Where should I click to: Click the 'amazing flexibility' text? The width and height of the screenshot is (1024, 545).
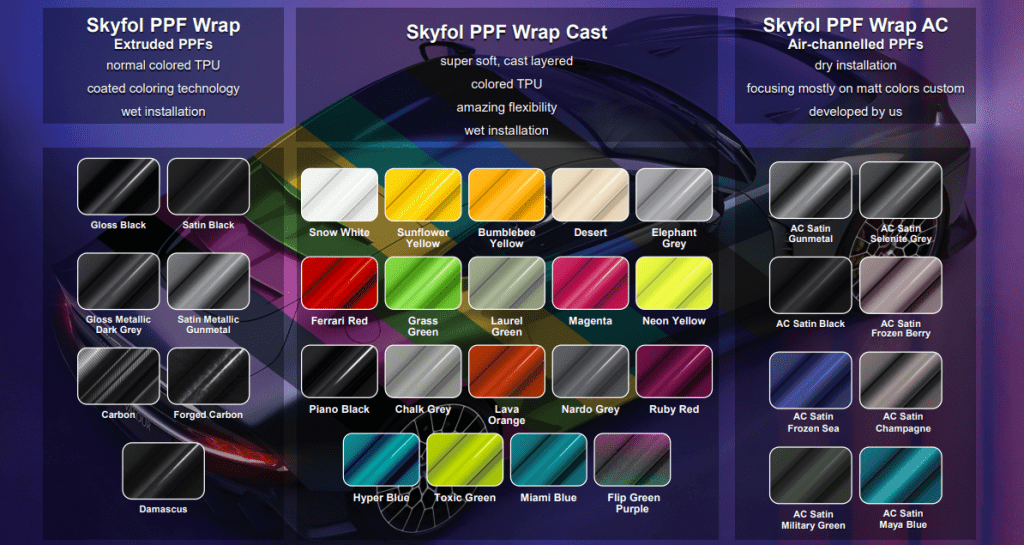[x=507, y=108]
